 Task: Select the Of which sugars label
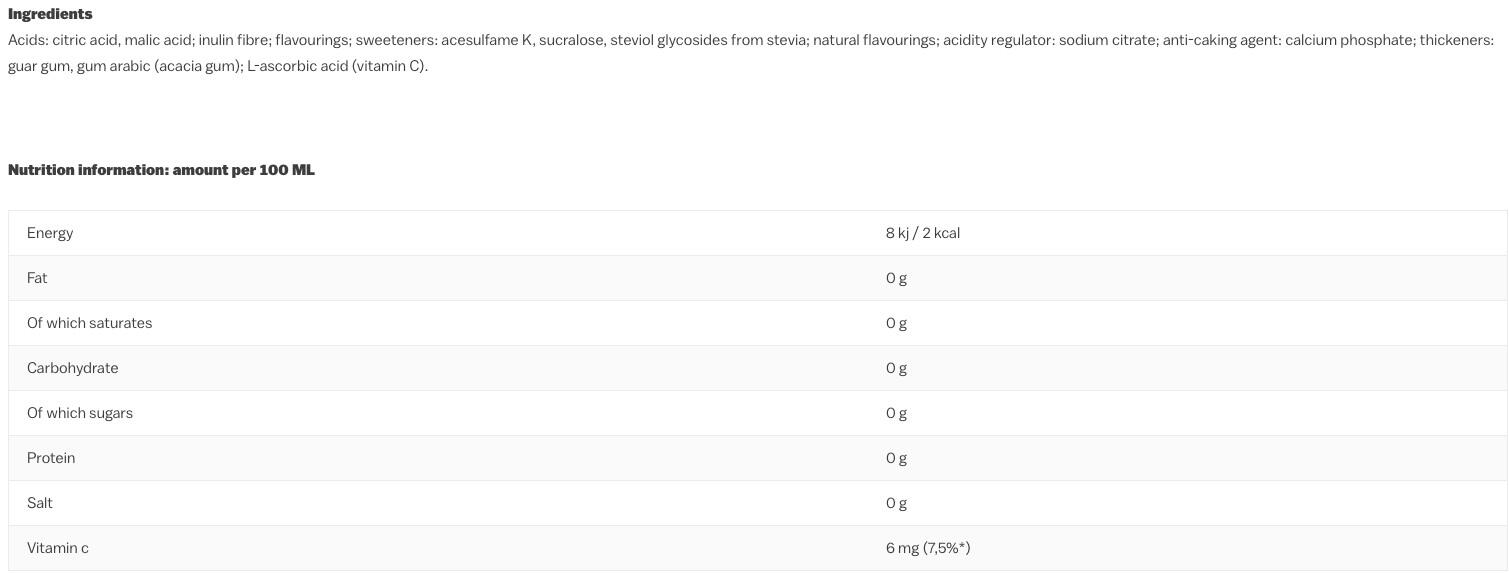click(79, 413)
